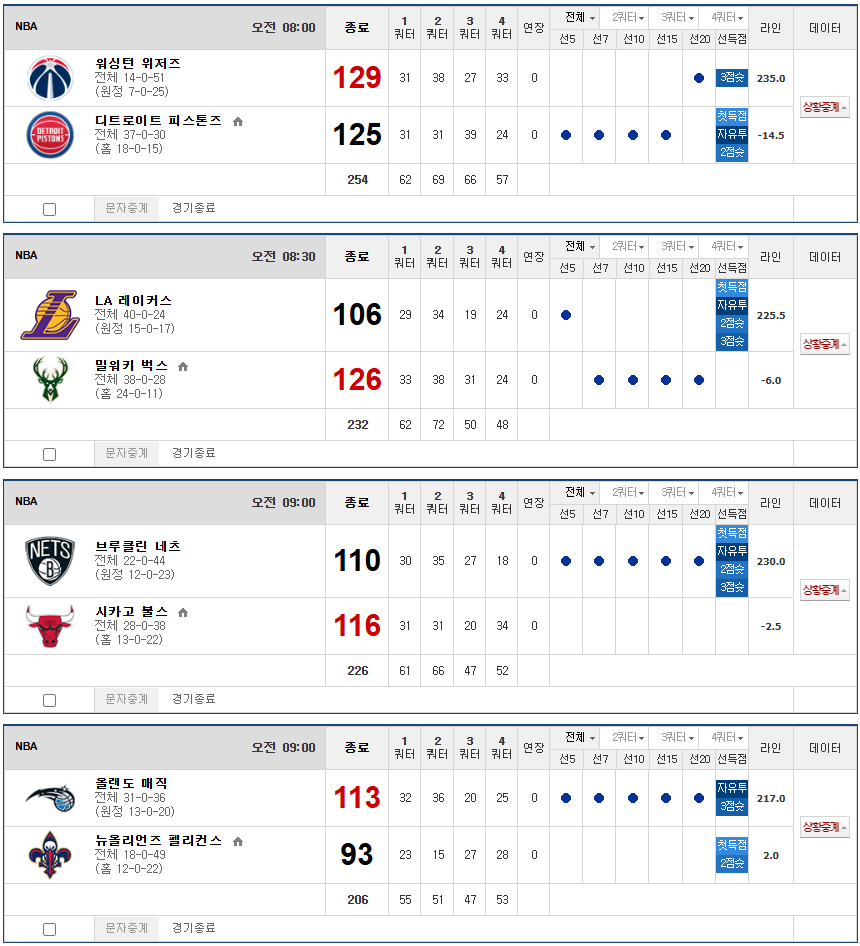Image resolution: width=860 pixels, height=946 pixels.
Task: Enable the checkbox under the Nets–Bulls game
Action: (50, 700)
